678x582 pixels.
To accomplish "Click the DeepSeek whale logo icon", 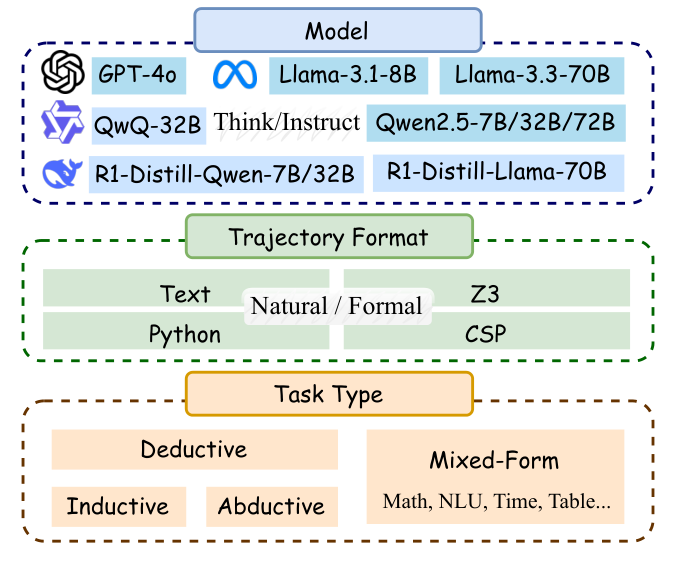I will (61, 173).
